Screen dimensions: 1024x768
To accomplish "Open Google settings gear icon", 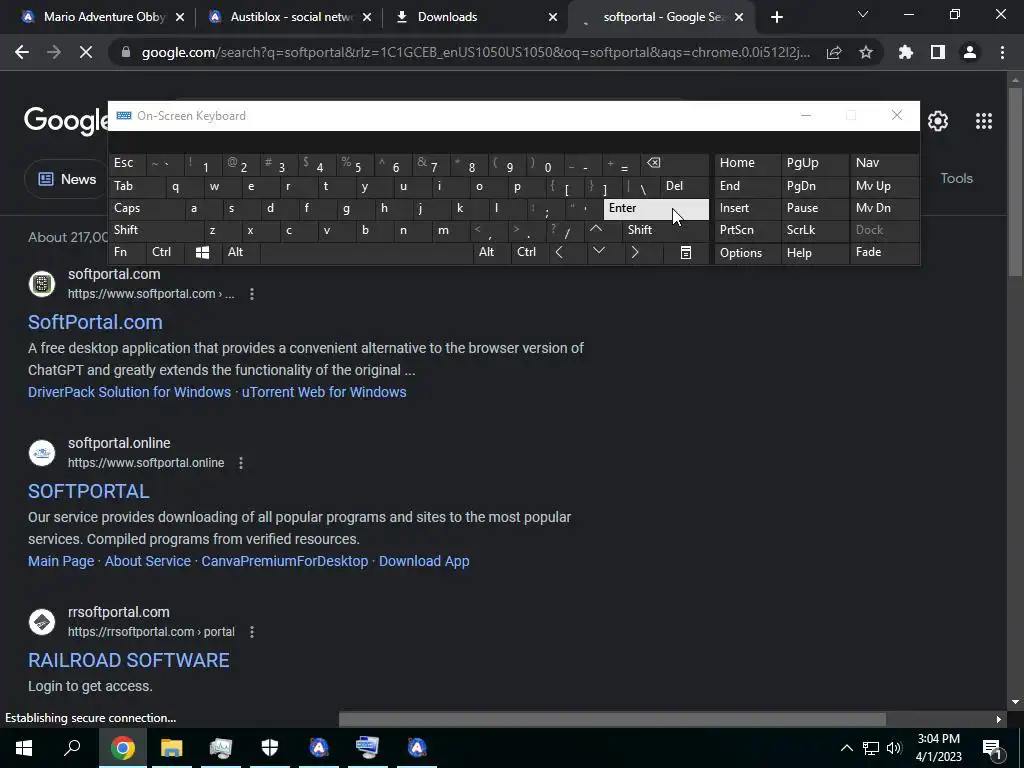I will click(938, 121).
